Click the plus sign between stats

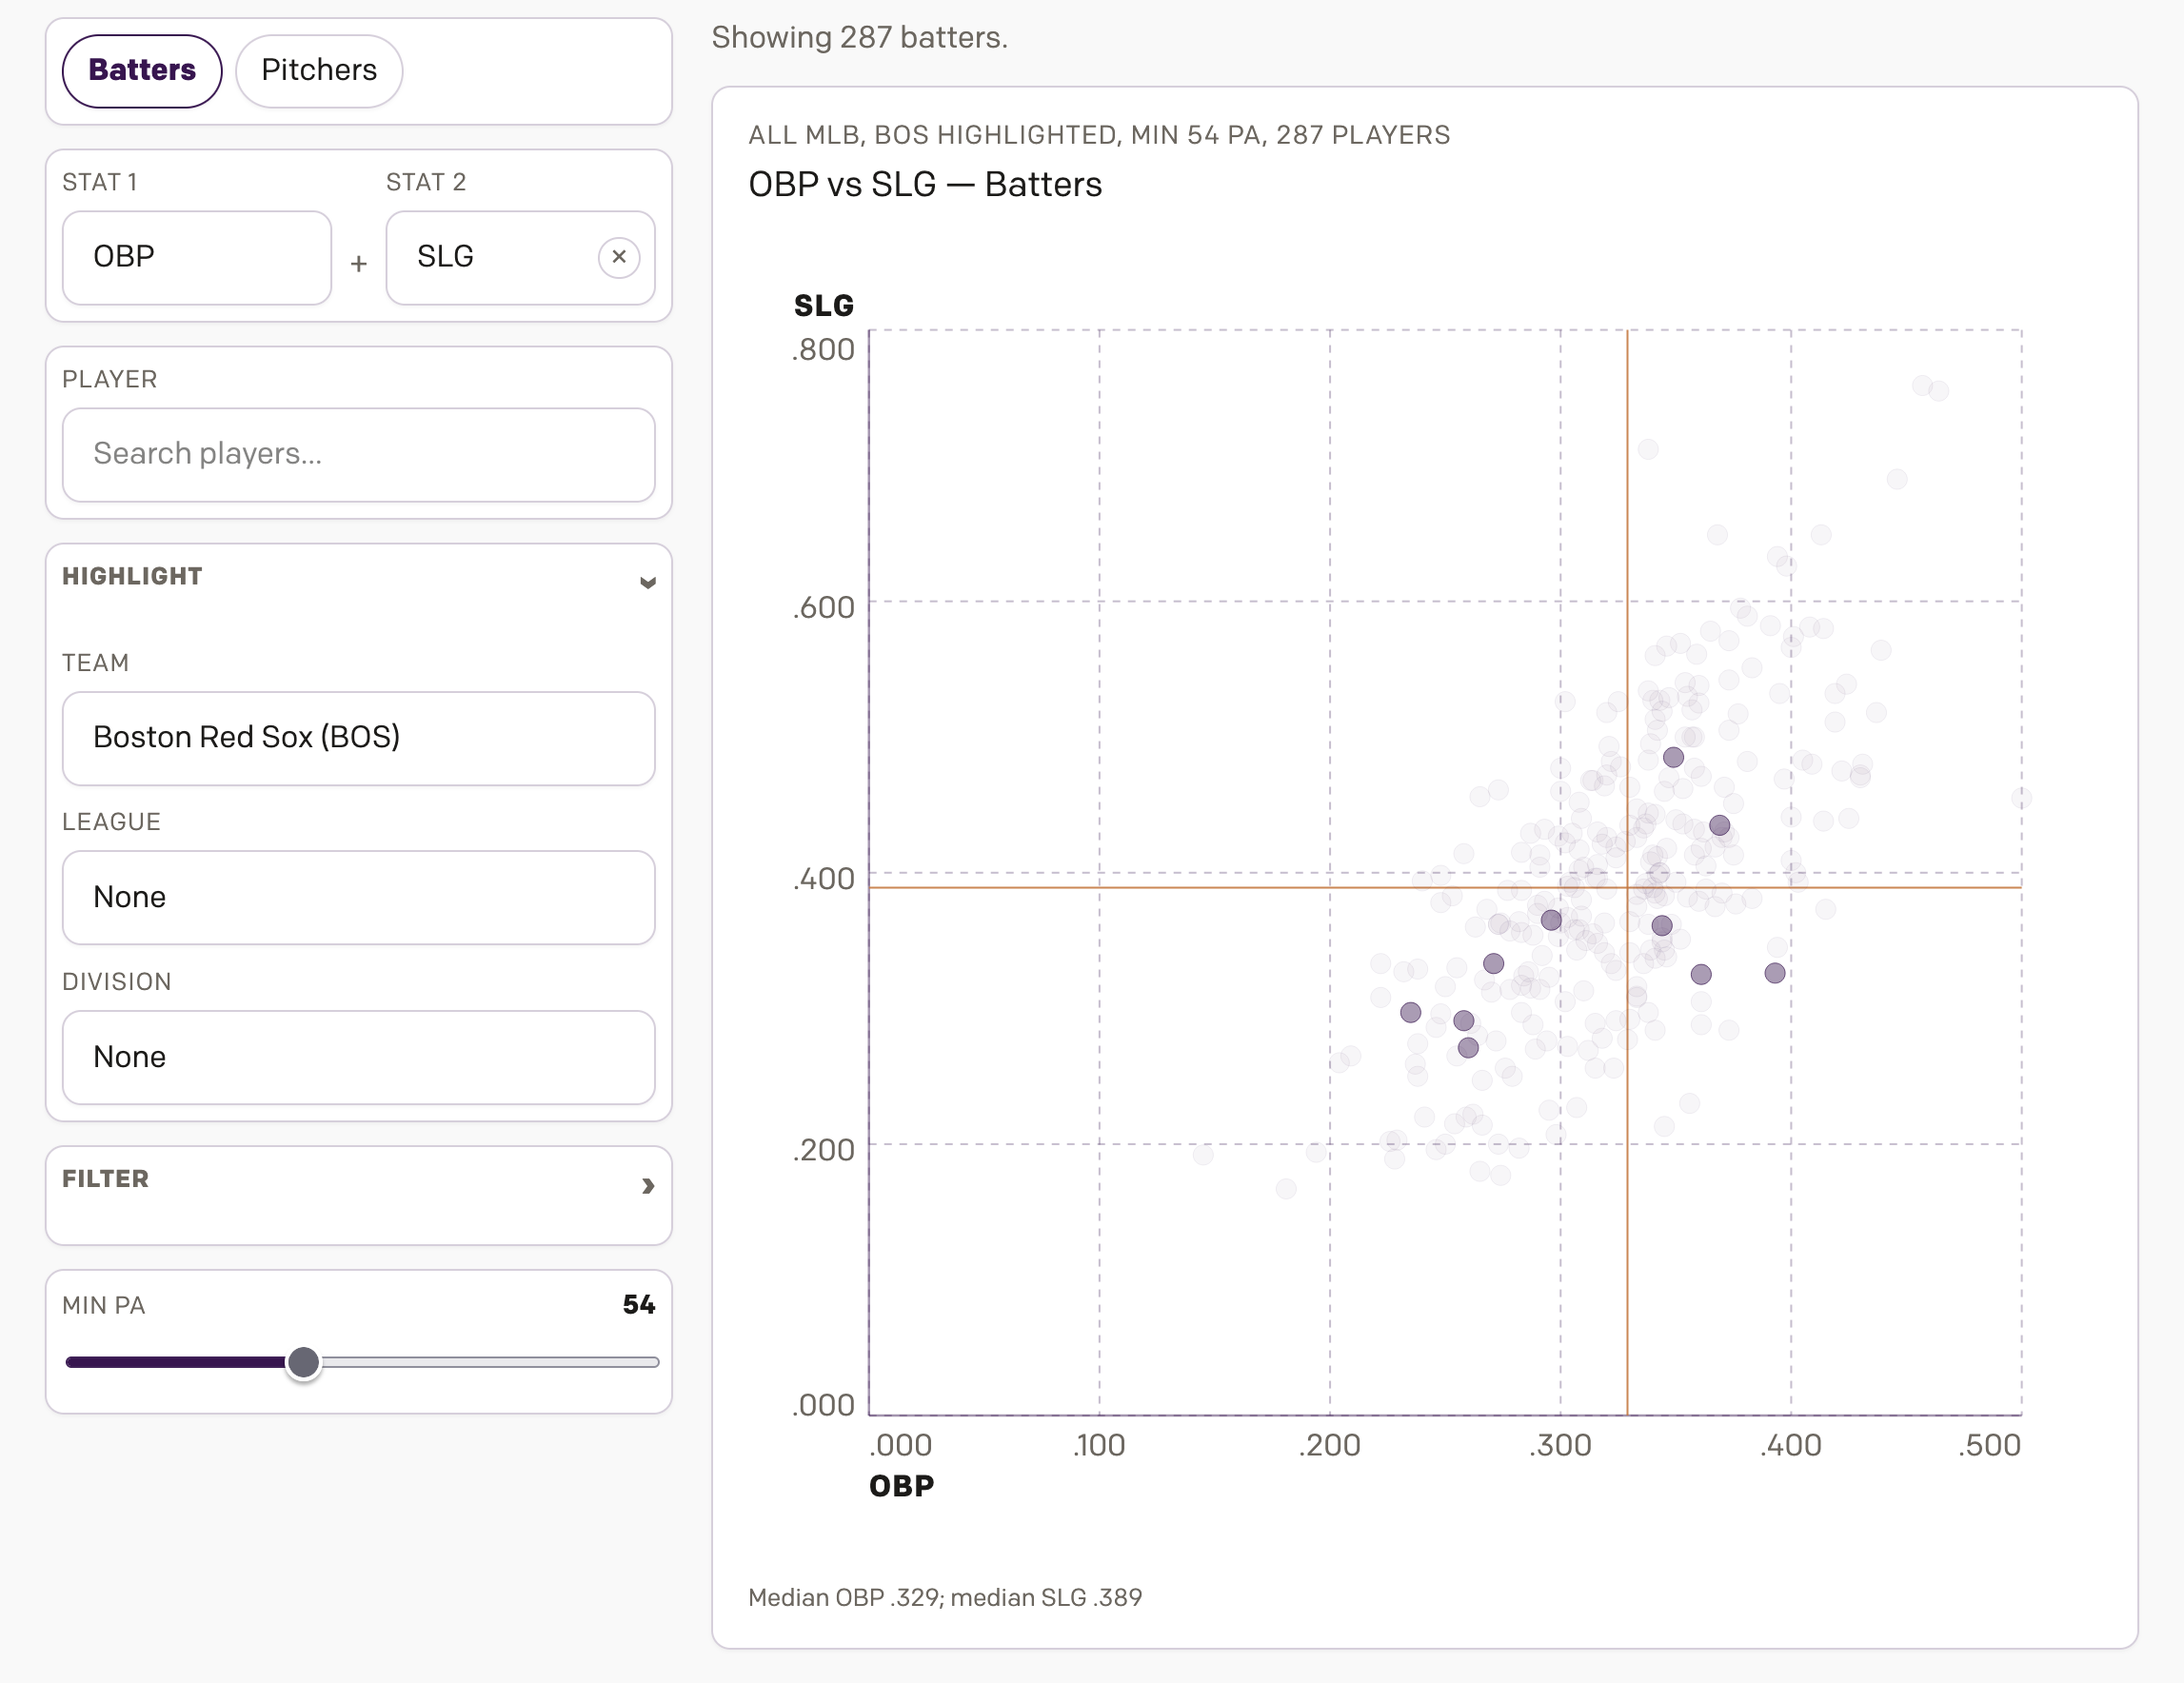pyautogui.click(x=358, y=264)
